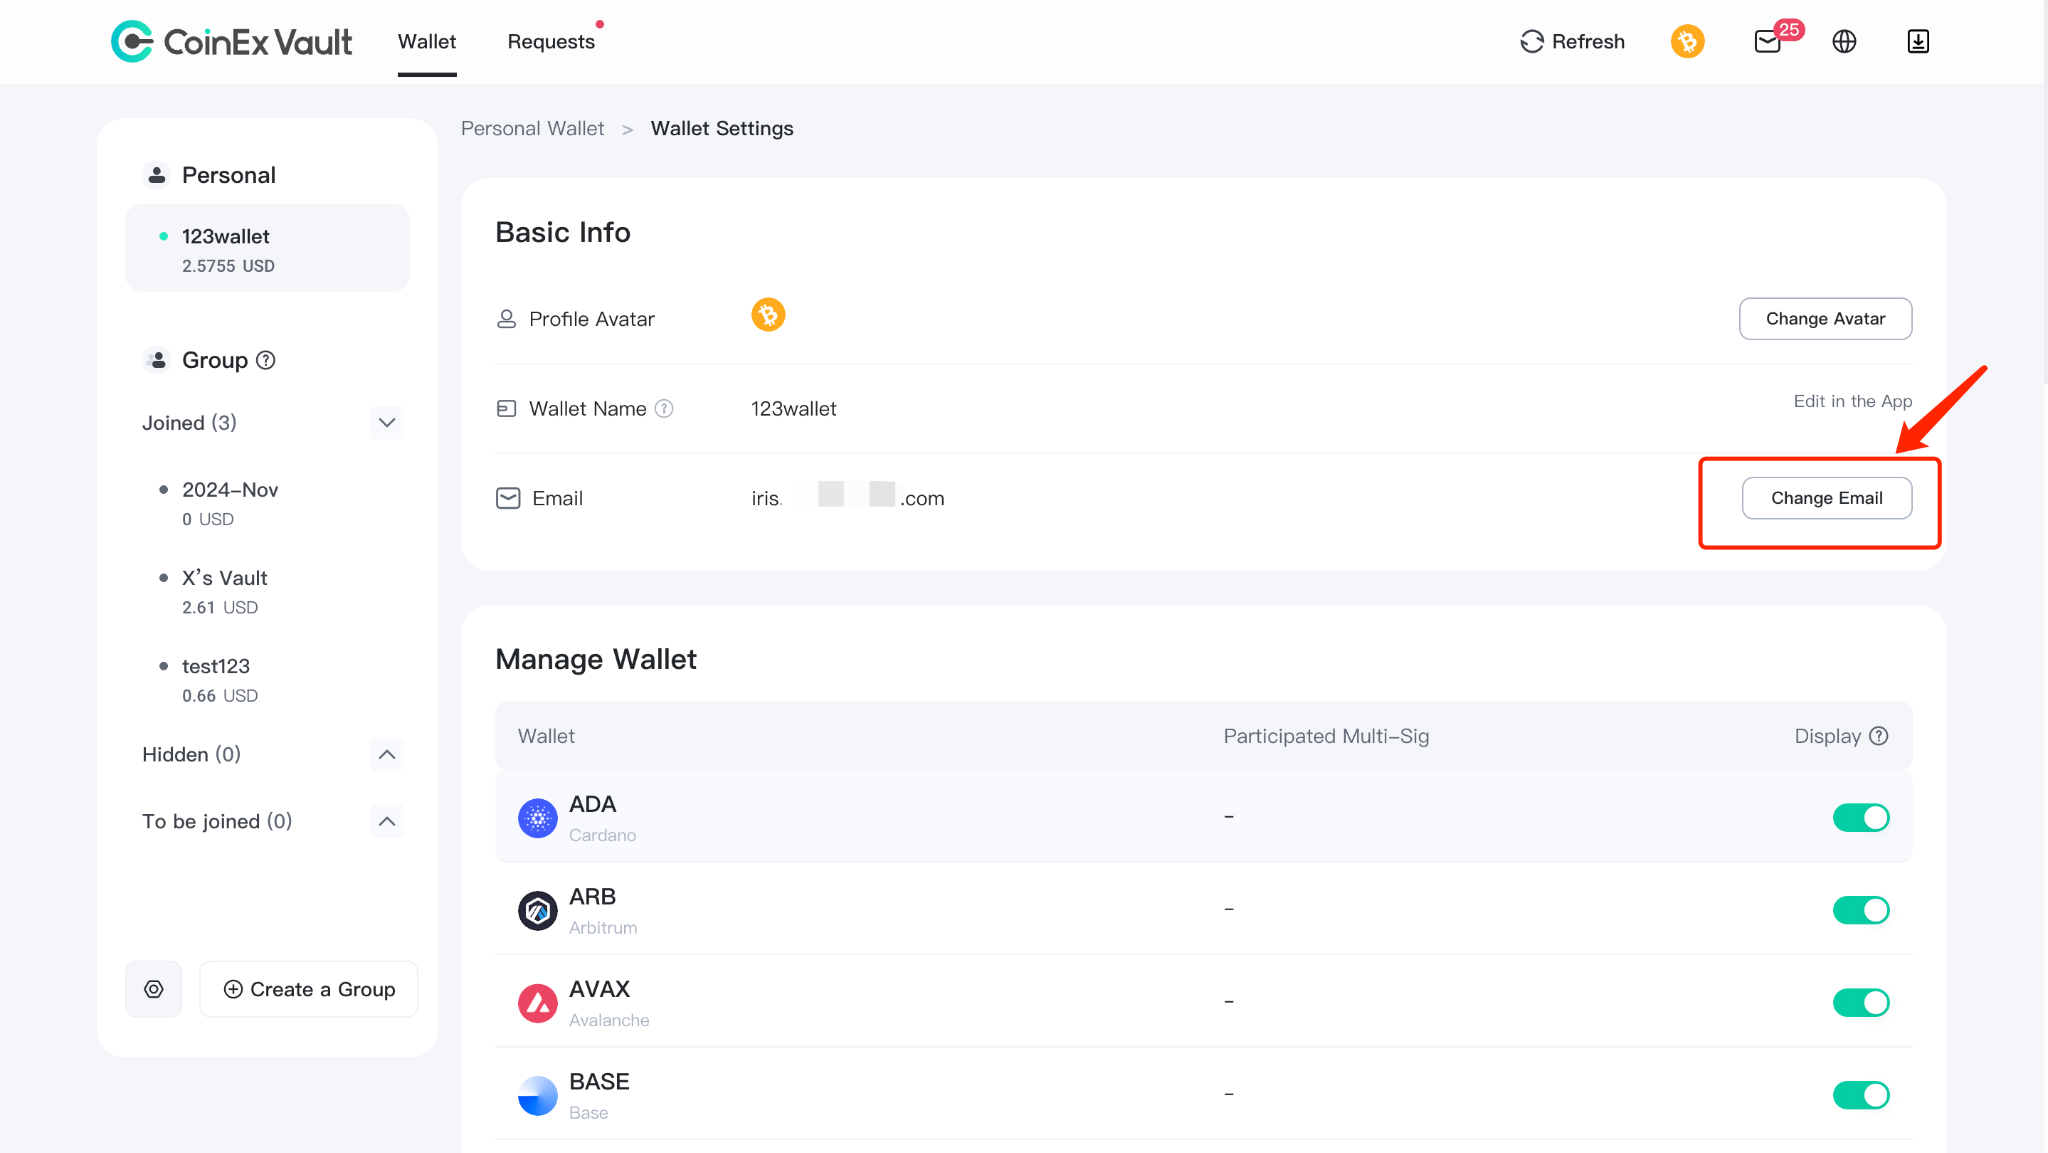
Task: Select the Wallet tab
Action: [x=427, y=41]
